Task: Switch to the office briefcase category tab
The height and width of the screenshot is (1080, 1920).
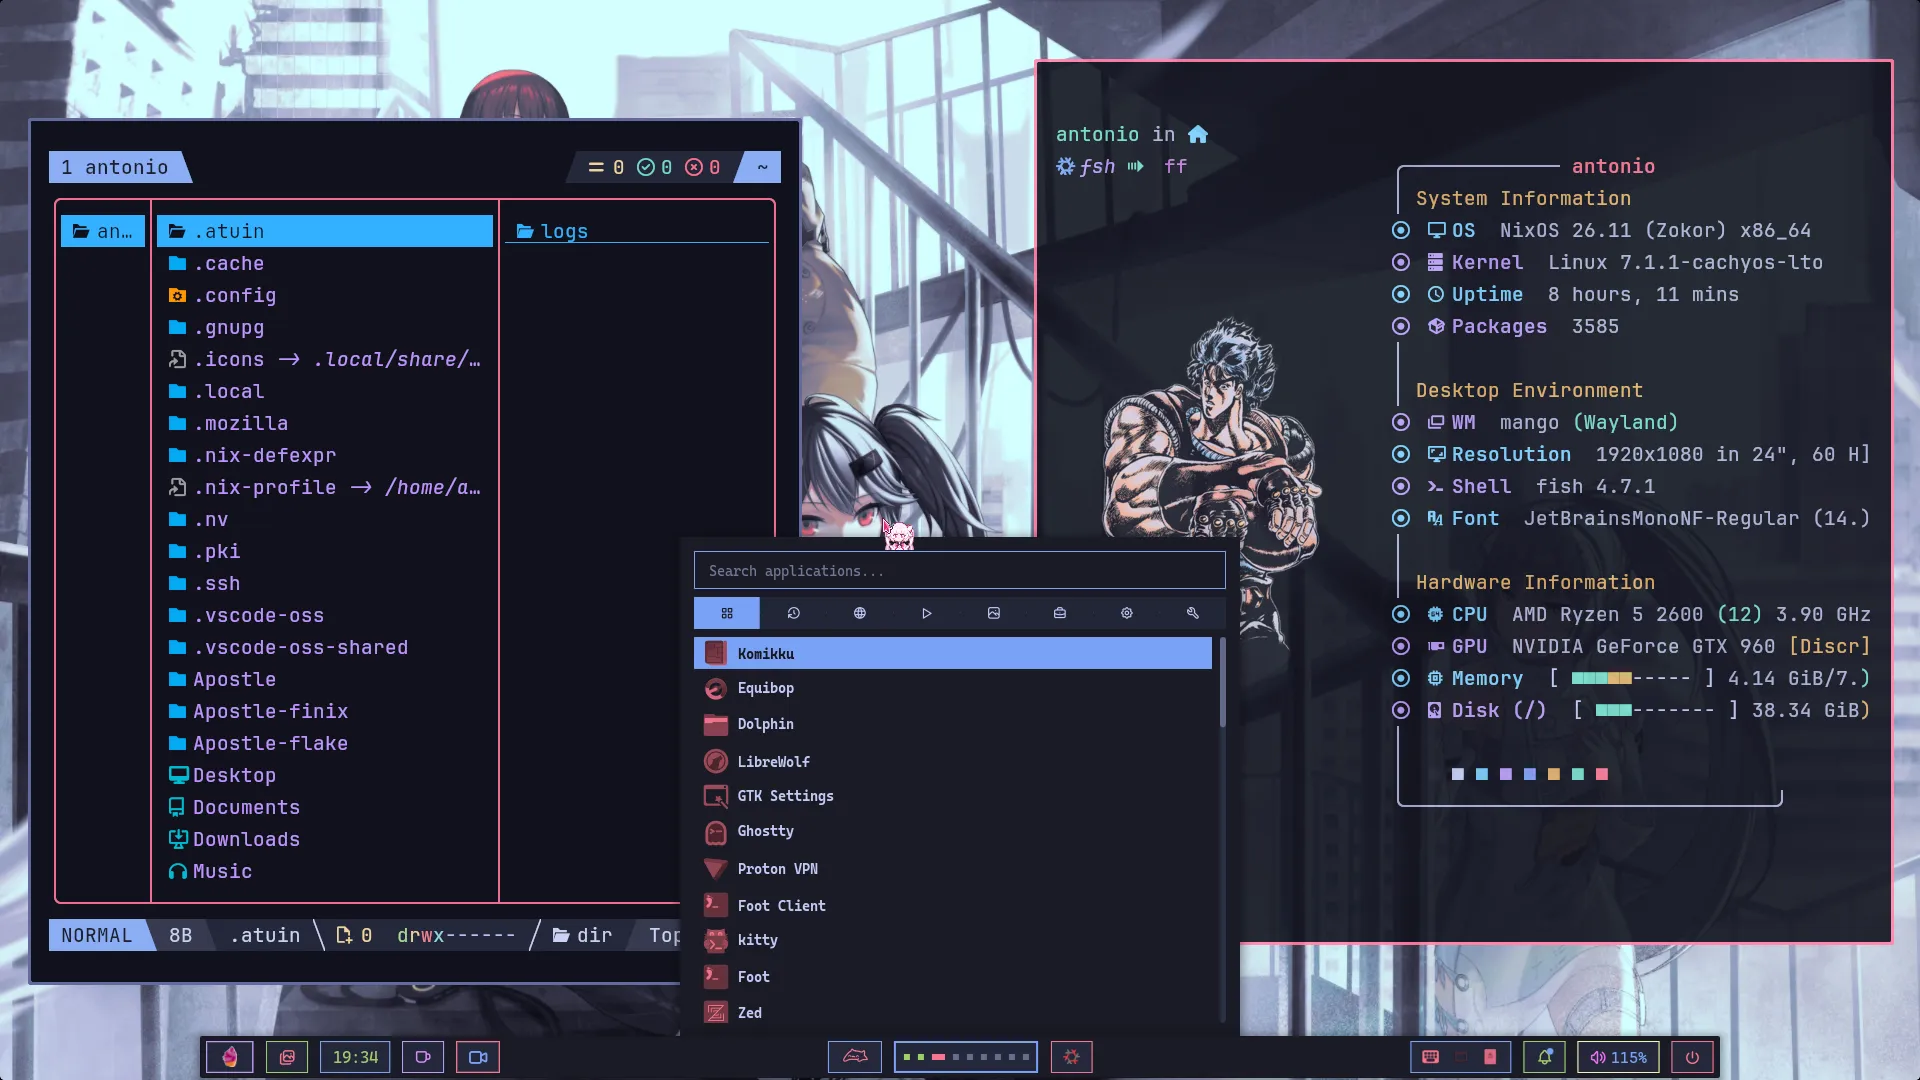Action: point(1060,613)
